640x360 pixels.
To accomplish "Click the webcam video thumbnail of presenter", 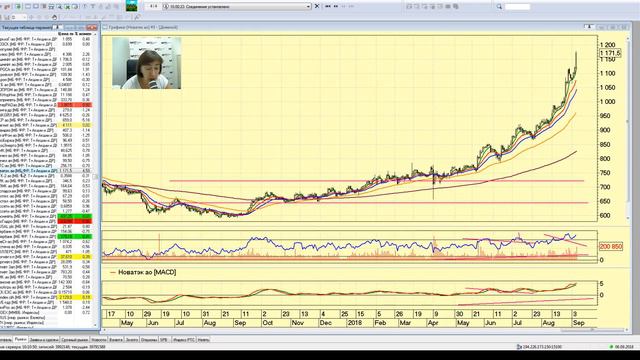I will 147,63.
